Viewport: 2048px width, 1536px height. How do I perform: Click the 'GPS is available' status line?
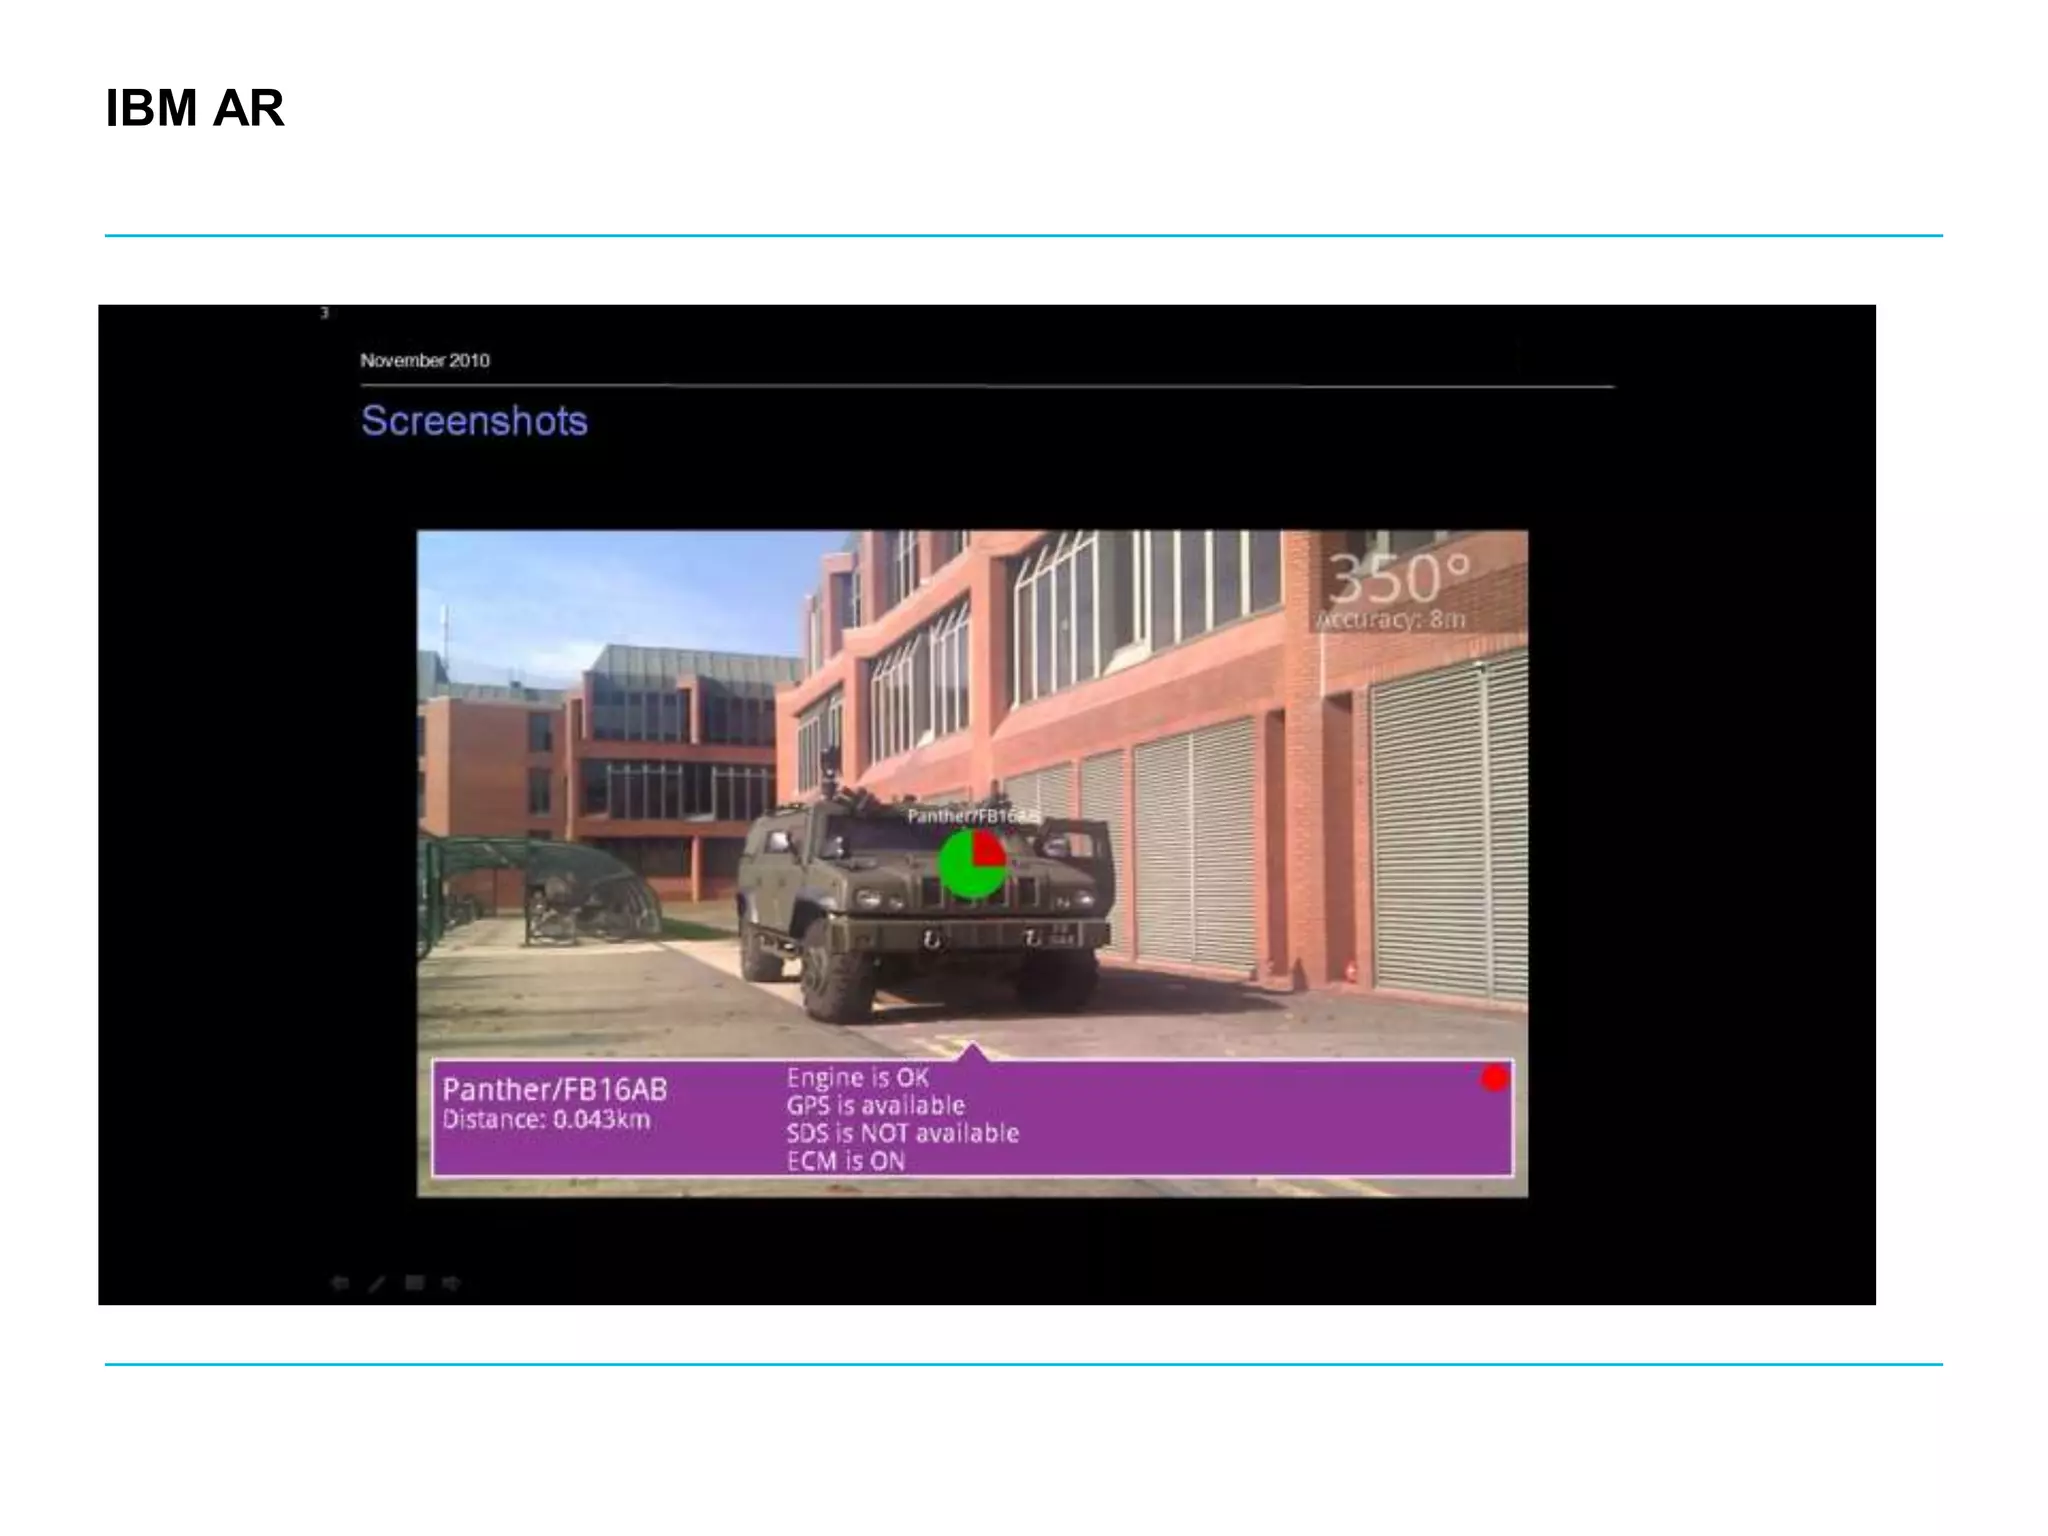coord(875,1105)
